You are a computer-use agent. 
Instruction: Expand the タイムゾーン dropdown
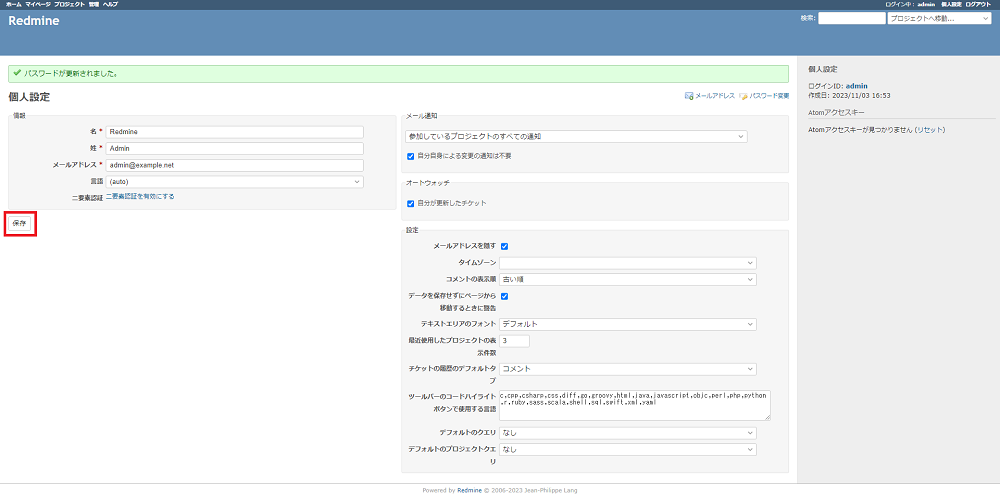tap(627, 263)
